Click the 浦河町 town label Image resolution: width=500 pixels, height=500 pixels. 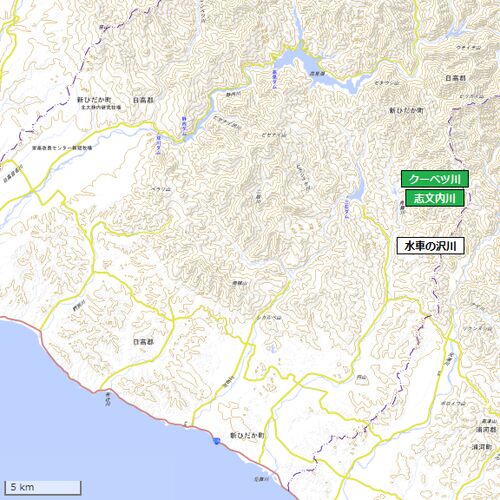click(482, 447)
